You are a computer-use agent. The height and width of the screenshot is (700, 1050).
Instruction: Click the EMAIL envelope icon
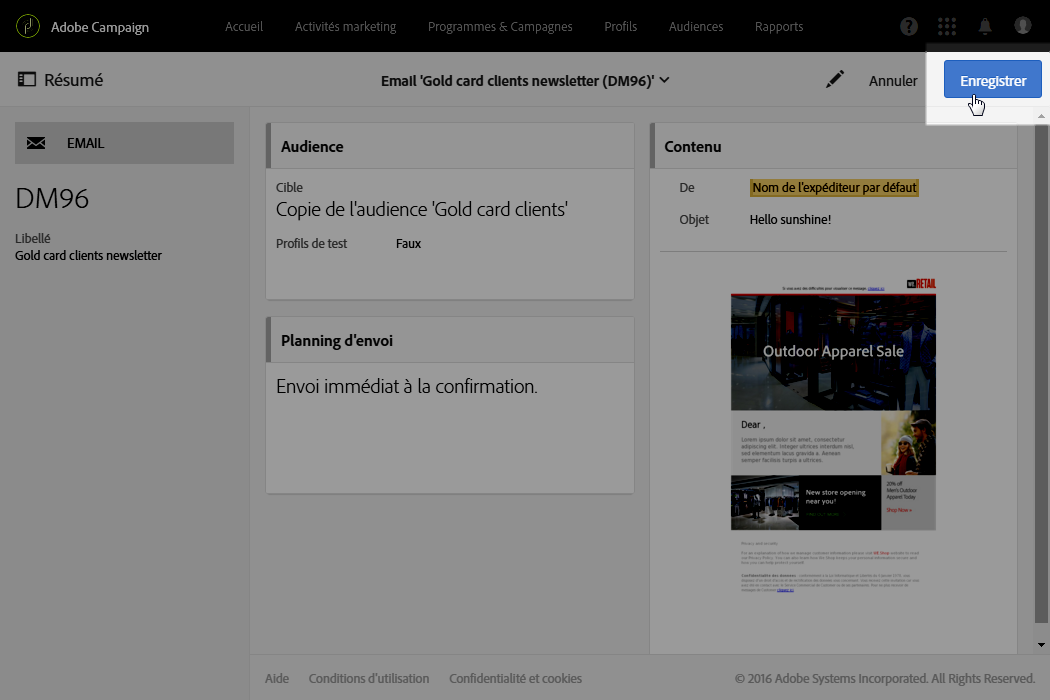36,143
